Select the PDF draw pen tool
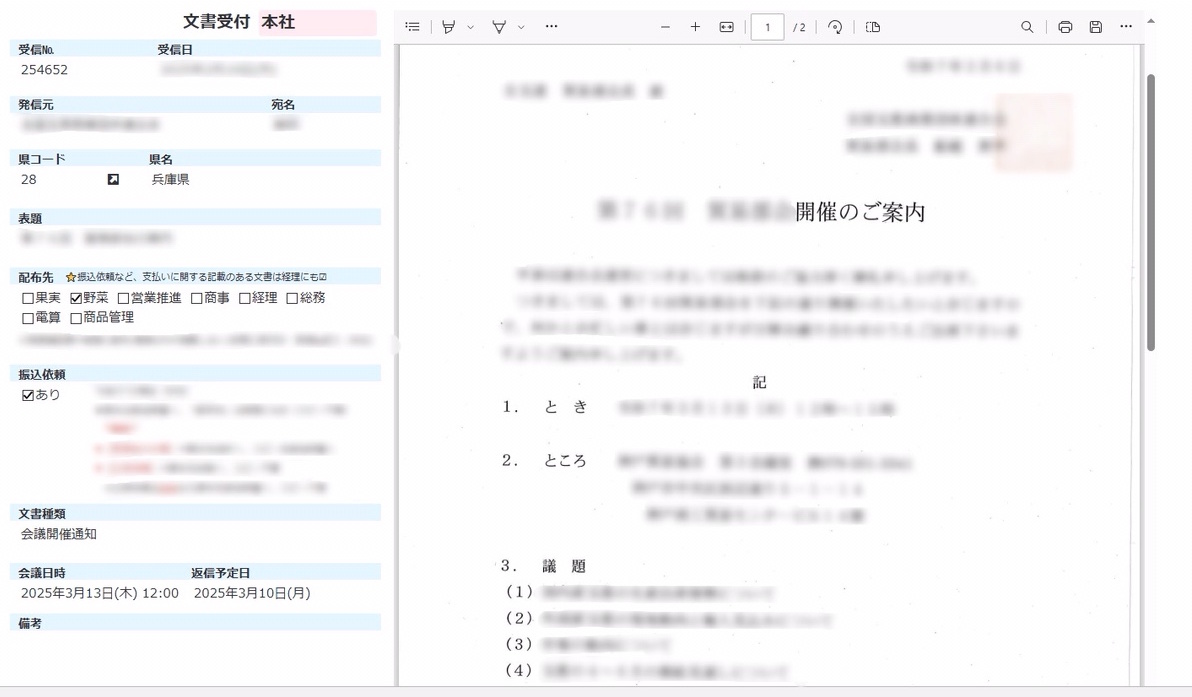1192x697 pixels. (499, 27)
